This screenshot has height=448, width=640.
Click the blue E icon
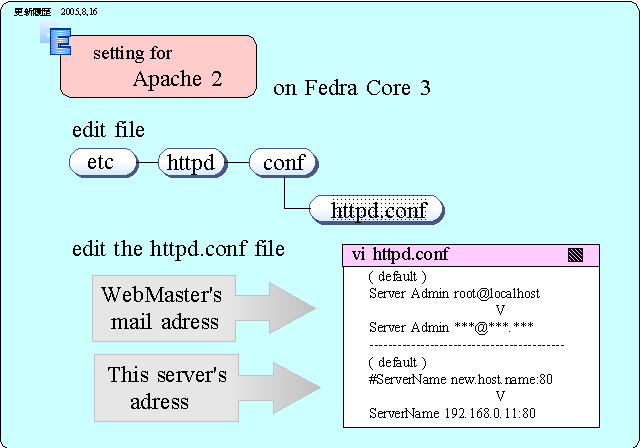click(x=59, y=41)
